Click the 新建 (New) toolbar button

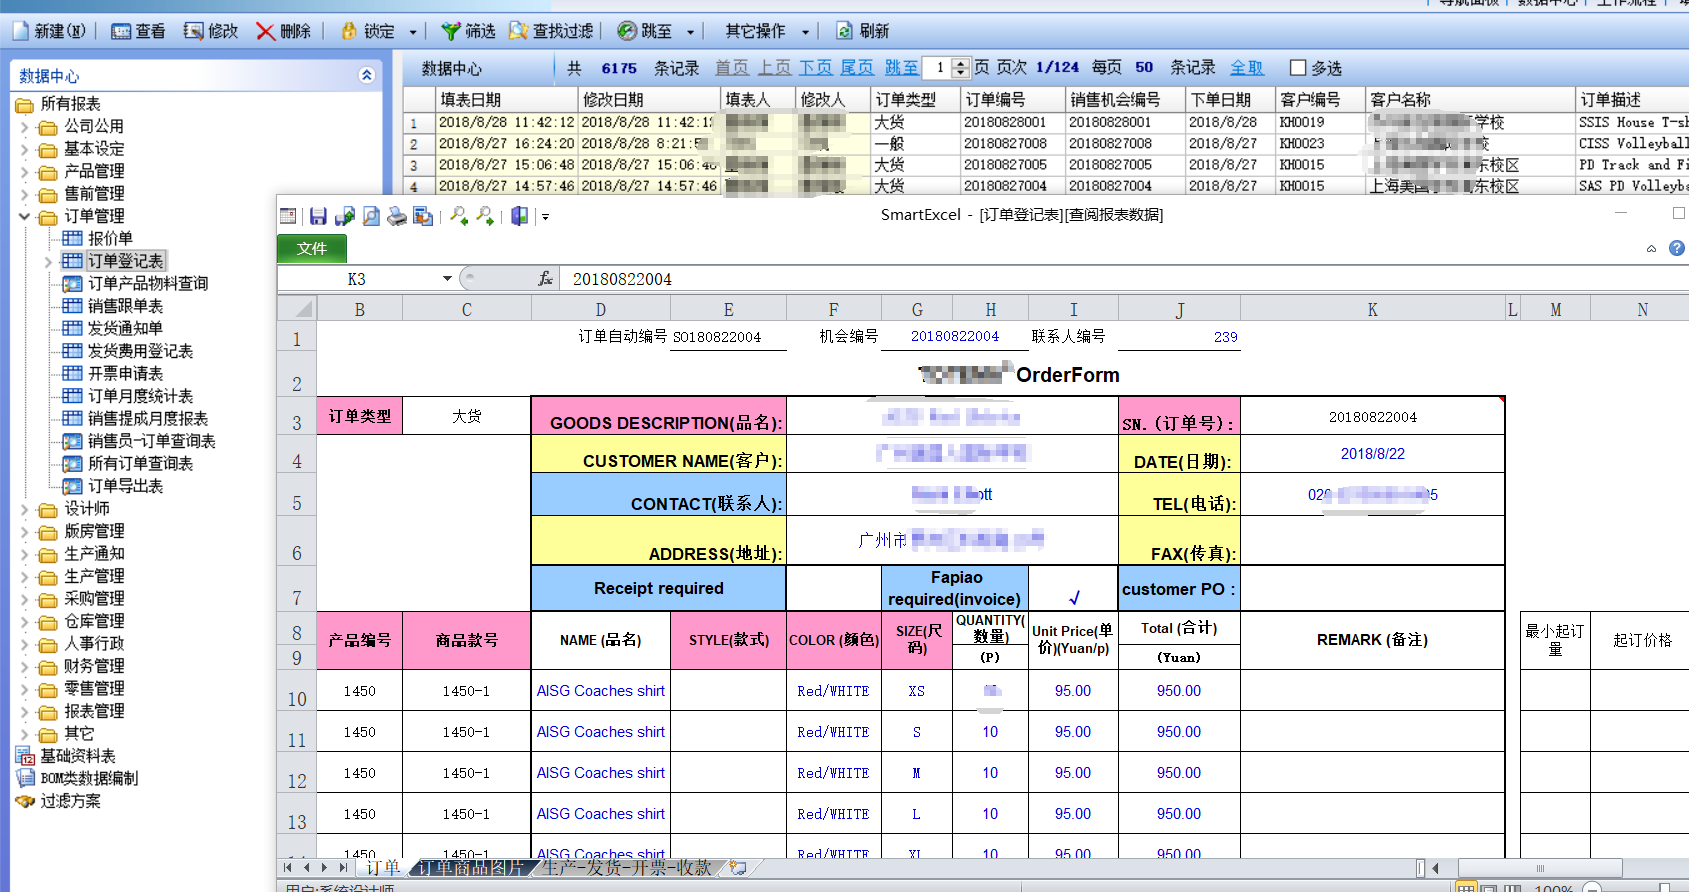point(49,31)
